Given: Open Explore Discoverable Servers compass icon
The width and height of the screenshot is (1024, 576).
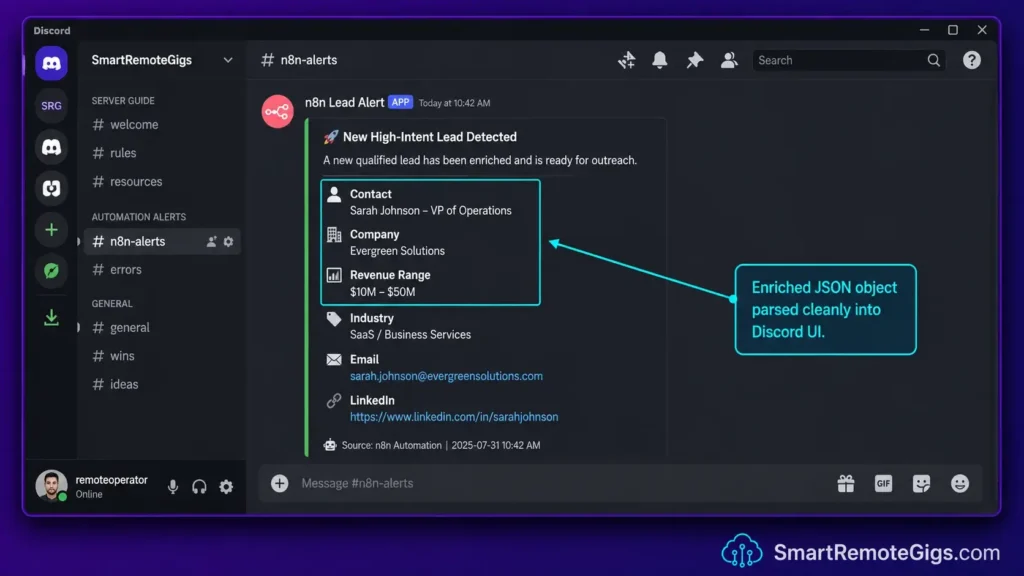Looking at the screenshot, I should pos(51,271).
